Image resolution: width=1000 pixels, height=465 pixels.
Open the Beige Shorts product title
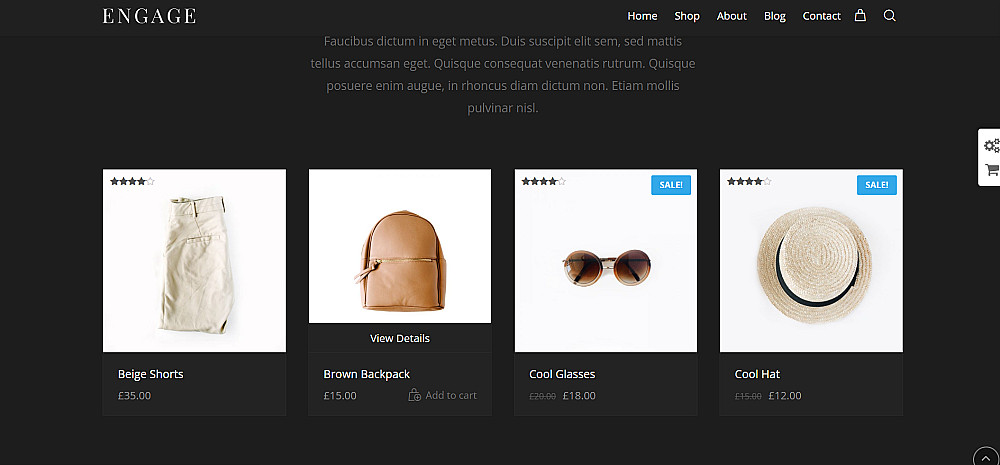pyautogui.click(x=151, y=374)
